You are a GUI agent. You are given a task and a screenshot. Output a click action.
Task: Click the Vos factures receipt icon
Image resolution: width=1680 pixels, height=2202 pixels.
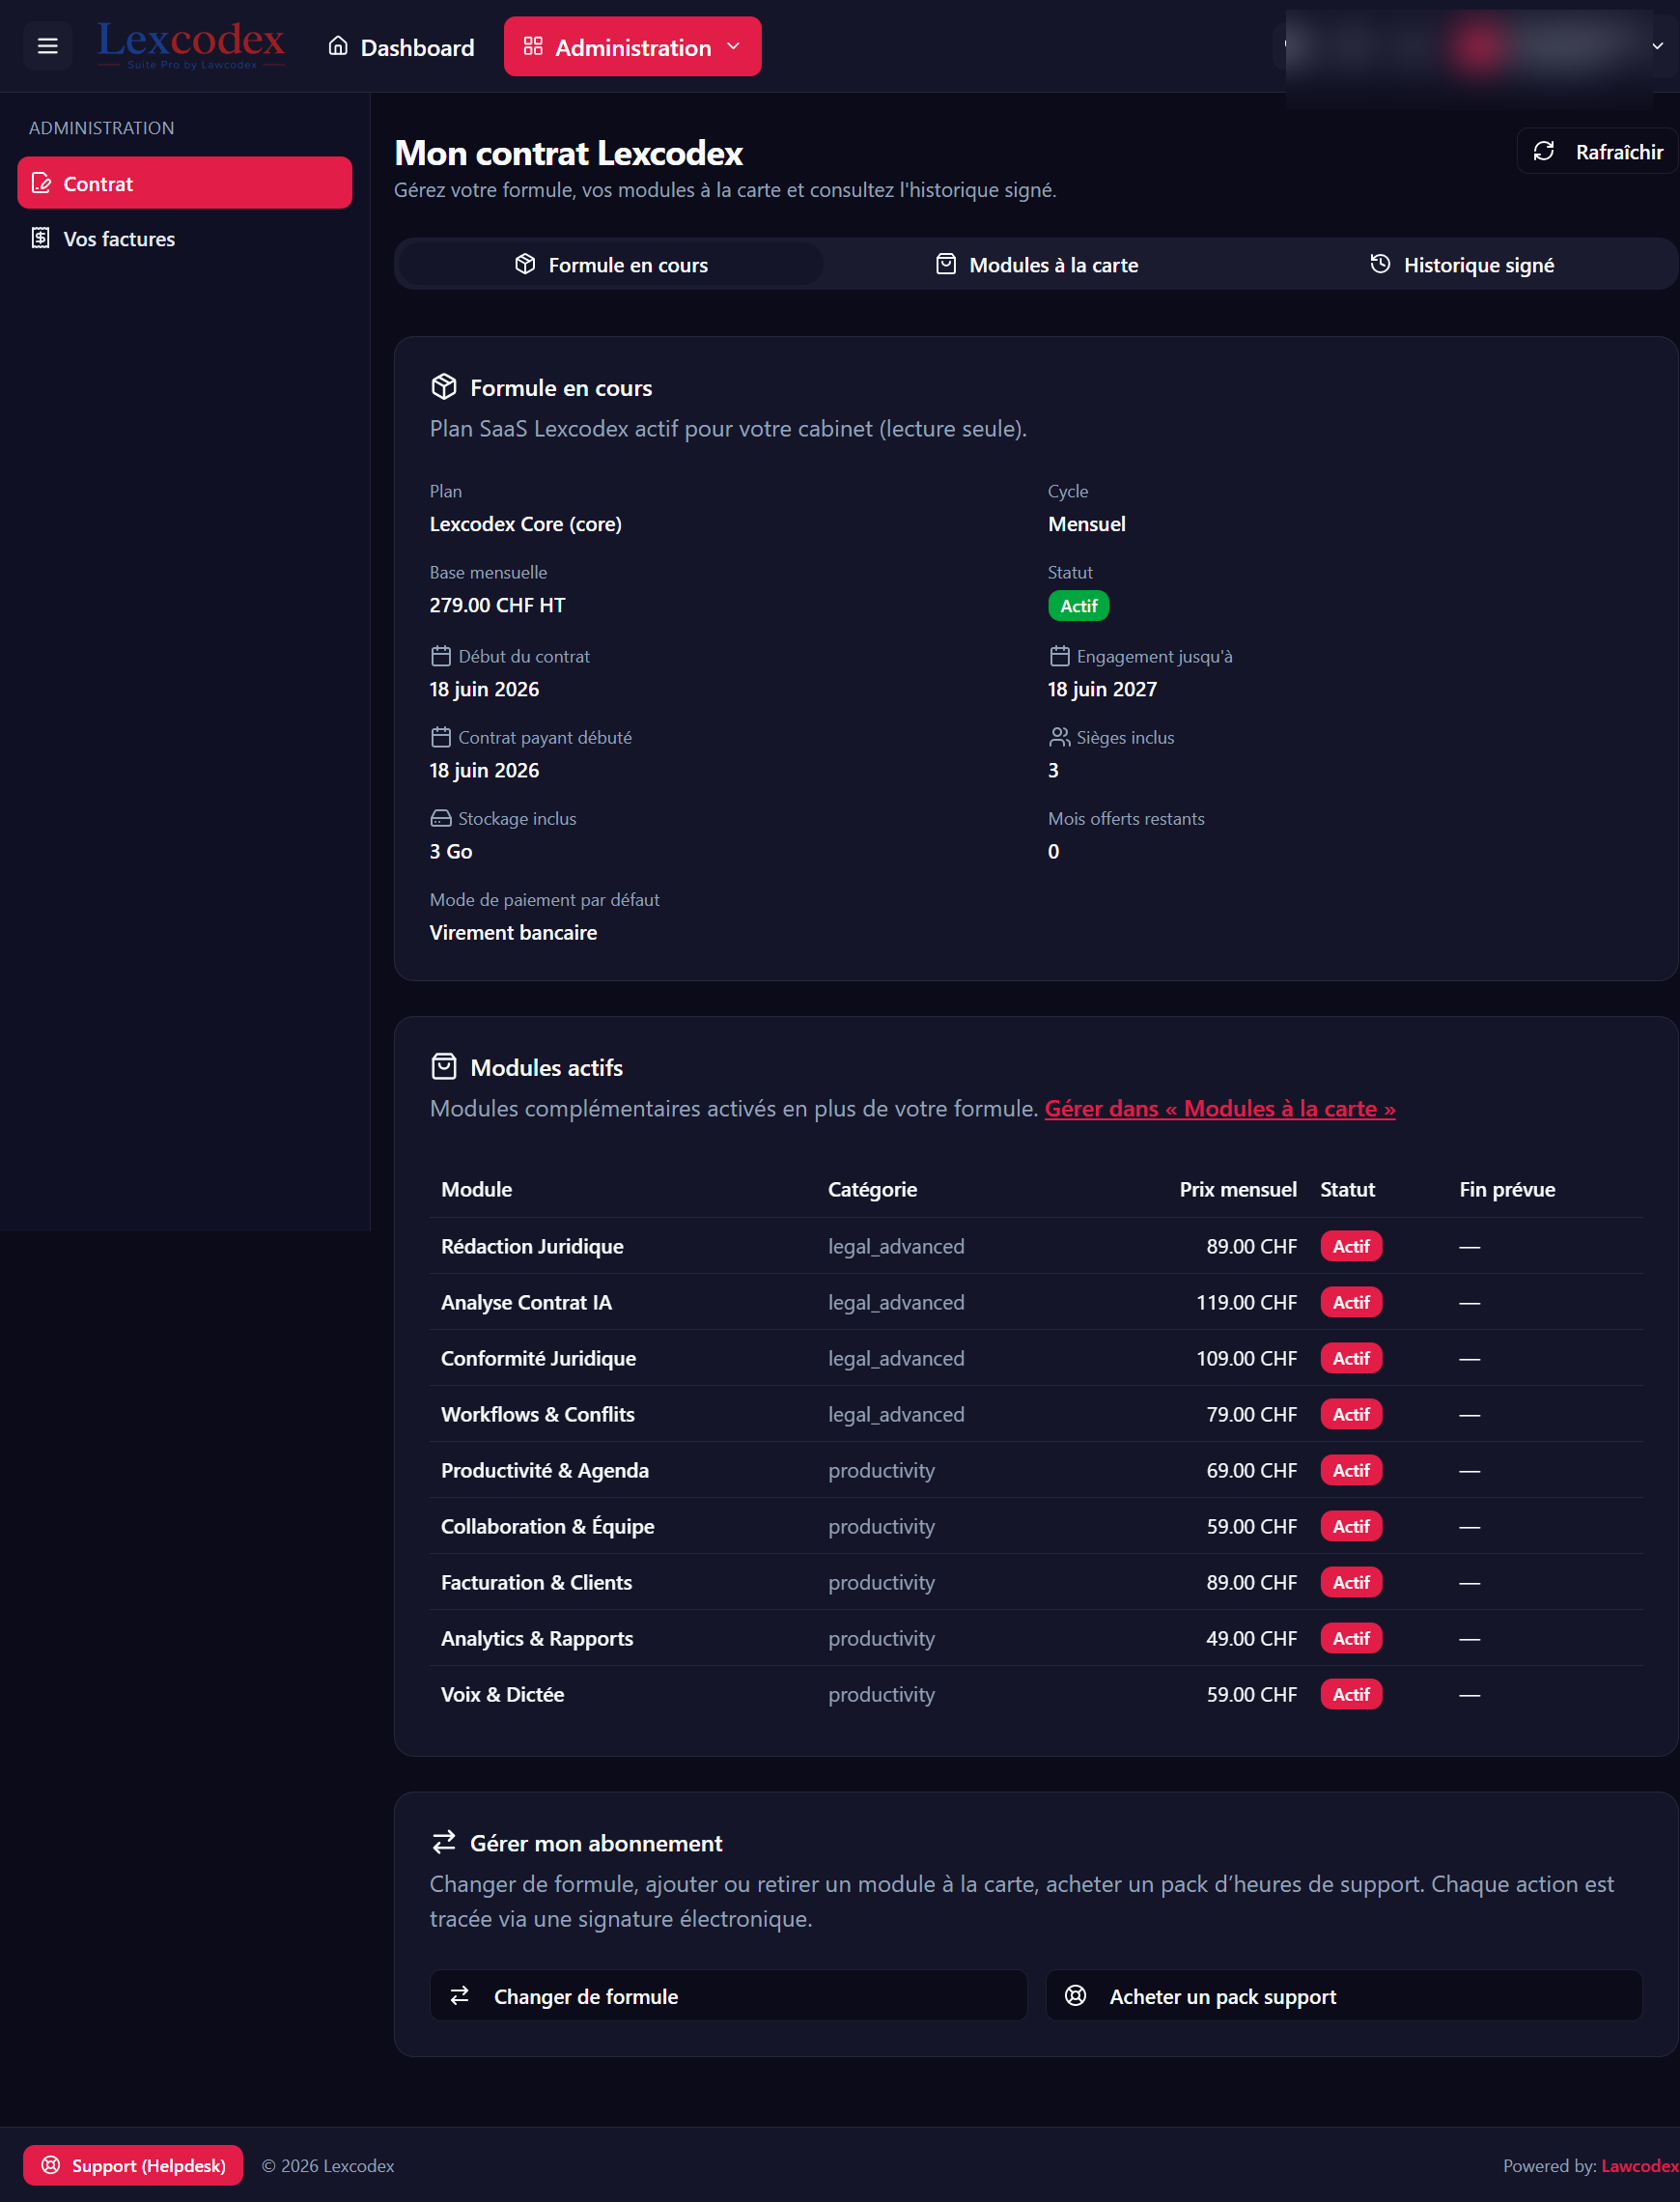tap(41, 238)
